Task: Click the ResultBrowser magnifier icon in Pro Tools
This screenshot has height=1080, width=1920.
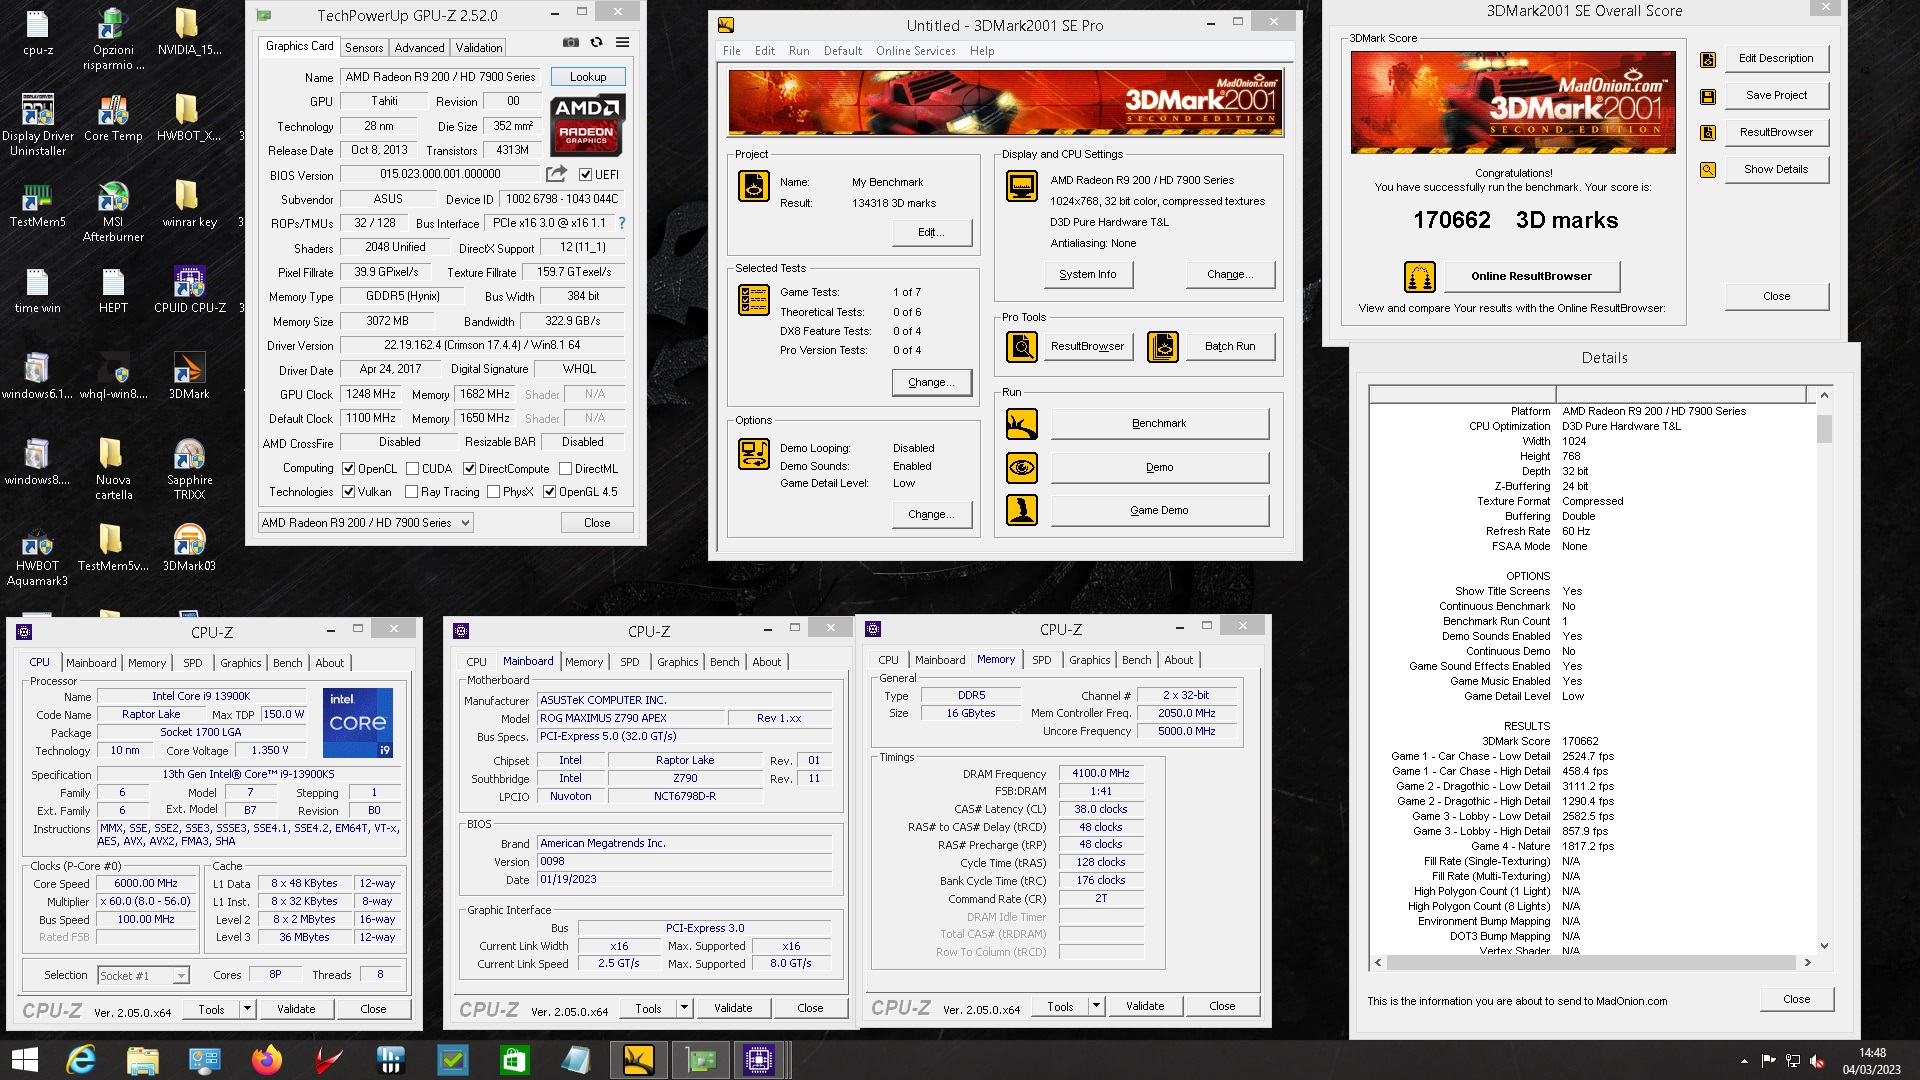Action: coord(1021,346)
